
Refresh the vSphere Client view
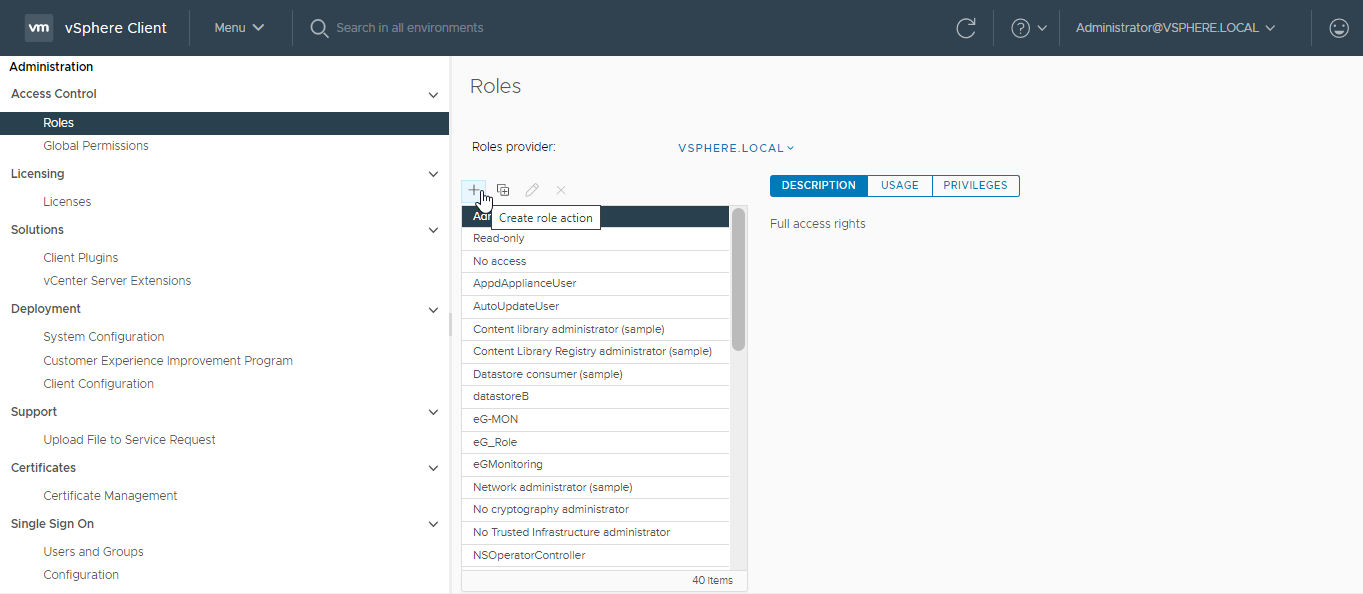[x=966, y=28]
